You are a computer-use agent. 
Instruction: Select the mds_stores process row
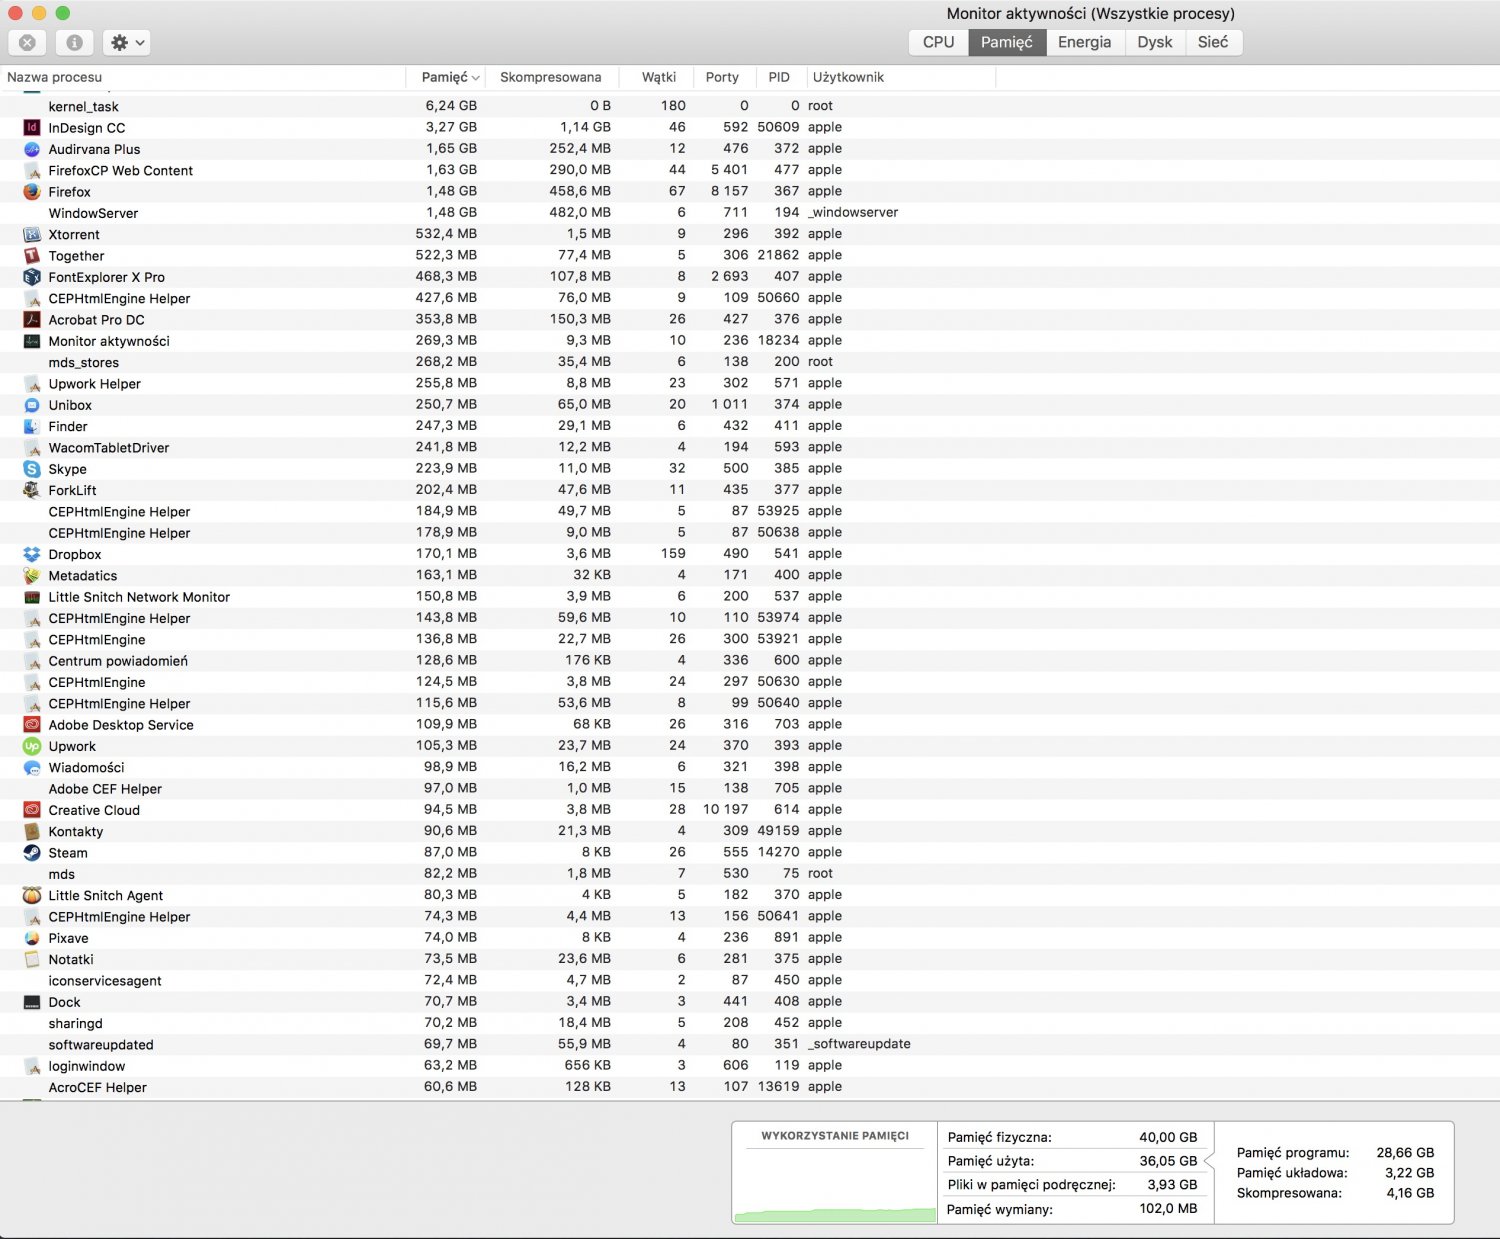750,362
